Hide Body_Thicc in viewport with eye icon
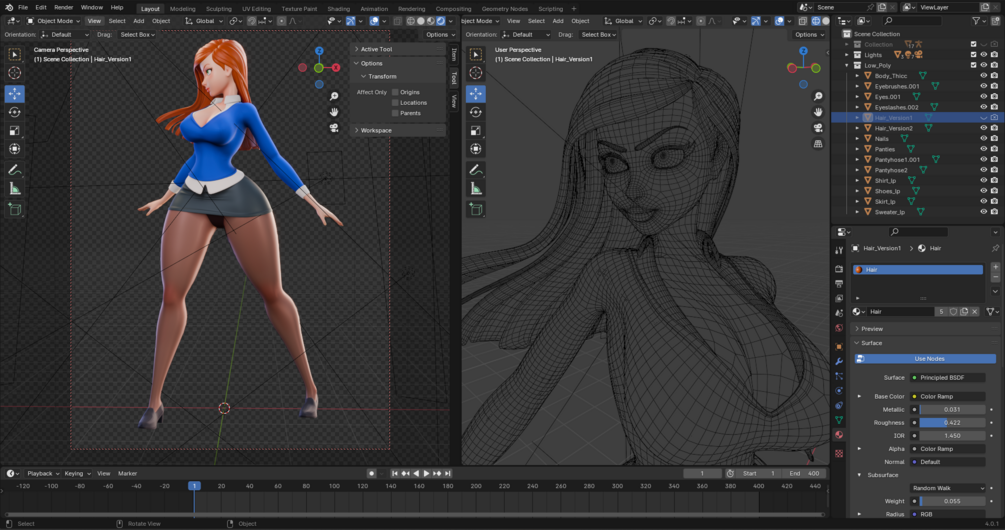Image resolution: width=1005 pixels, height=530 pixels. pyautogui.click(x=983, y=76)
